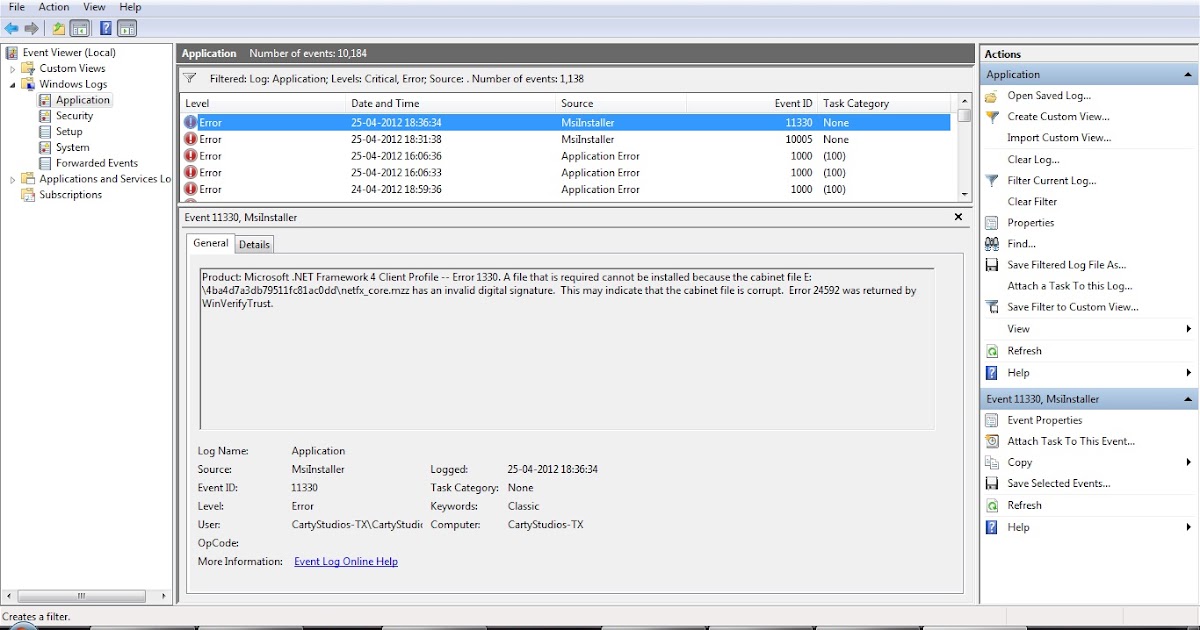Click Clear Log in Actions pane
This screenshot has width=1200, height=630.
coord(1033,160)
